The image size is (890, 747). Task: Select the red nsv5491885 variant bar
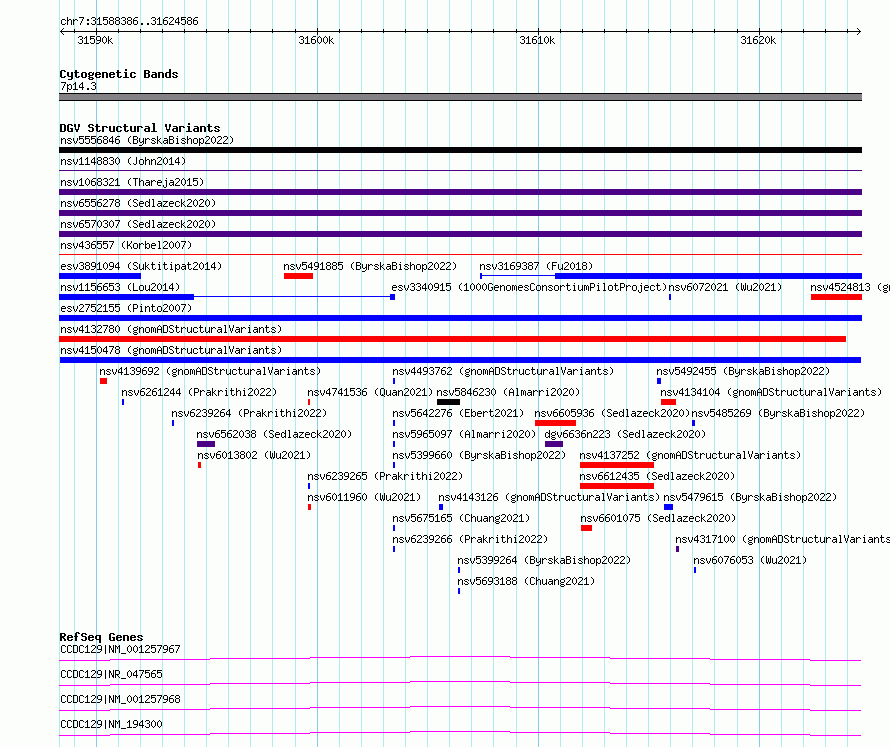pos(299,276)
